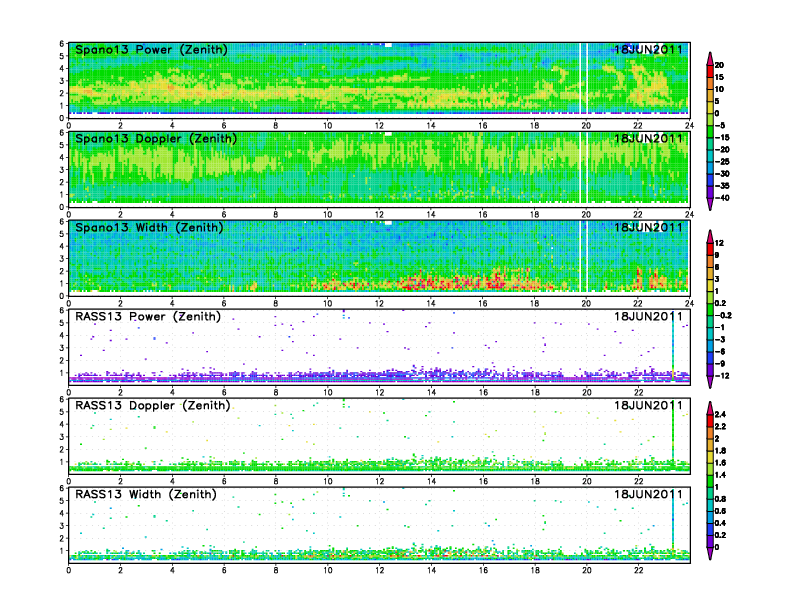This screenshot has height=612, width=792.
Task: Click the '-0.2' label on the middle colorbar
Action: pos(723,315)
